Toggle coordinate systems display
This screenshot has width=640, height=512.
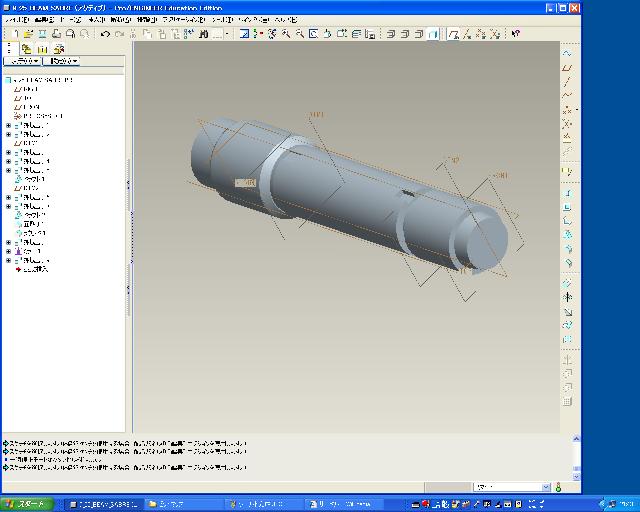[494, 33]
